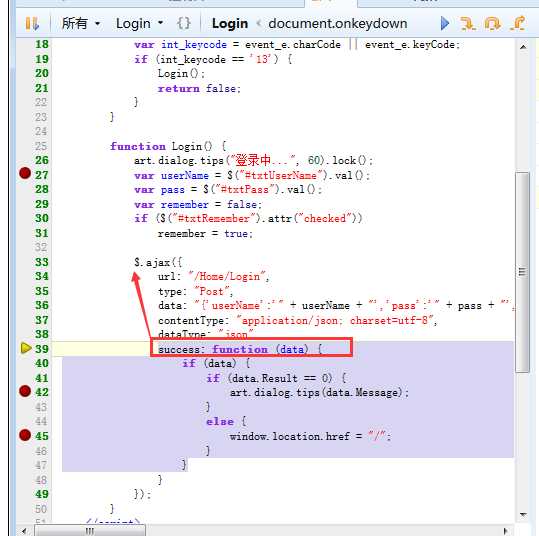
Task: Click the Step Into debugger icon
Action: [468, 23]
